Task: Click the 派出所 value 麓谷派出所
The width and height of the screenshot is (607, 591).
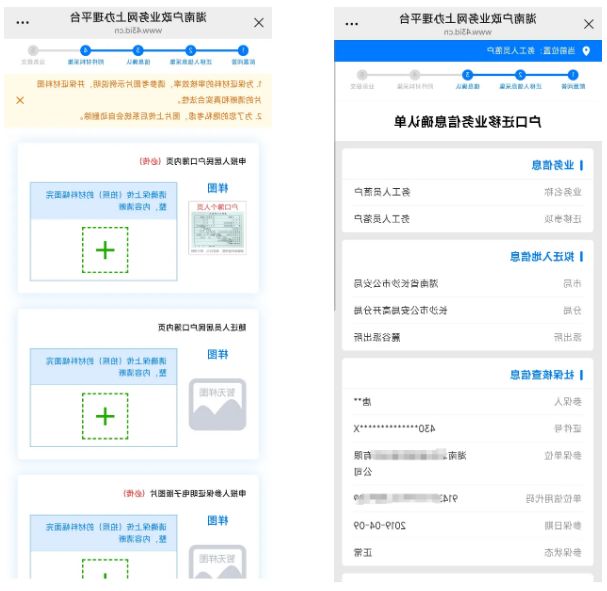Action: [377, 337]
